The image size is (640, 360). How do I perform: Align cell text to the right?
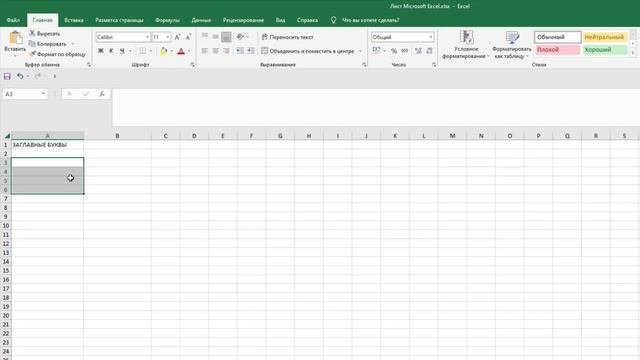tap(226, 51)
